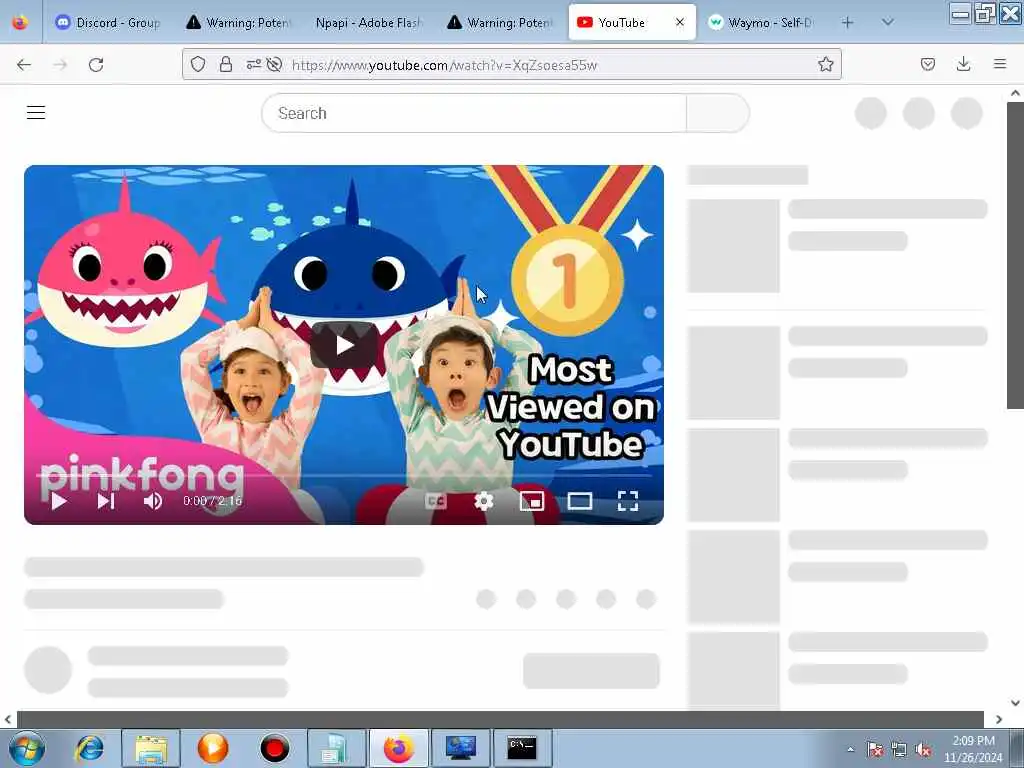The width and height of the screenshot is (1024, 768).
Task: Focus the YouTube Search field
Action: pyautogui.click(x=474, y=113)
